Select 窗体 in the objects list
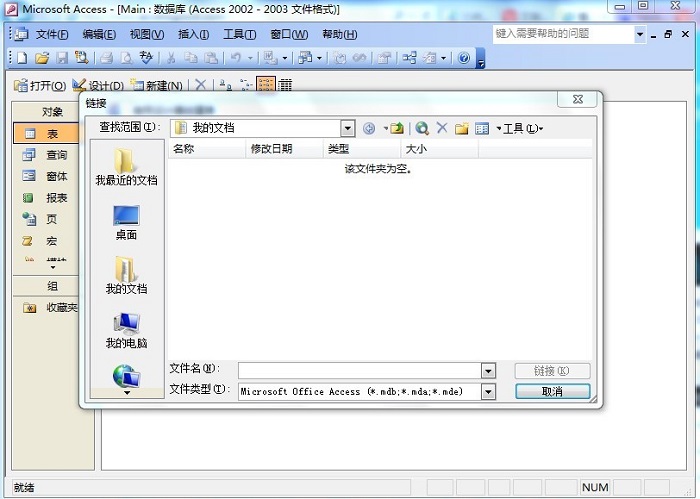The height and width of the screenshot is (499, 700). 46,176
